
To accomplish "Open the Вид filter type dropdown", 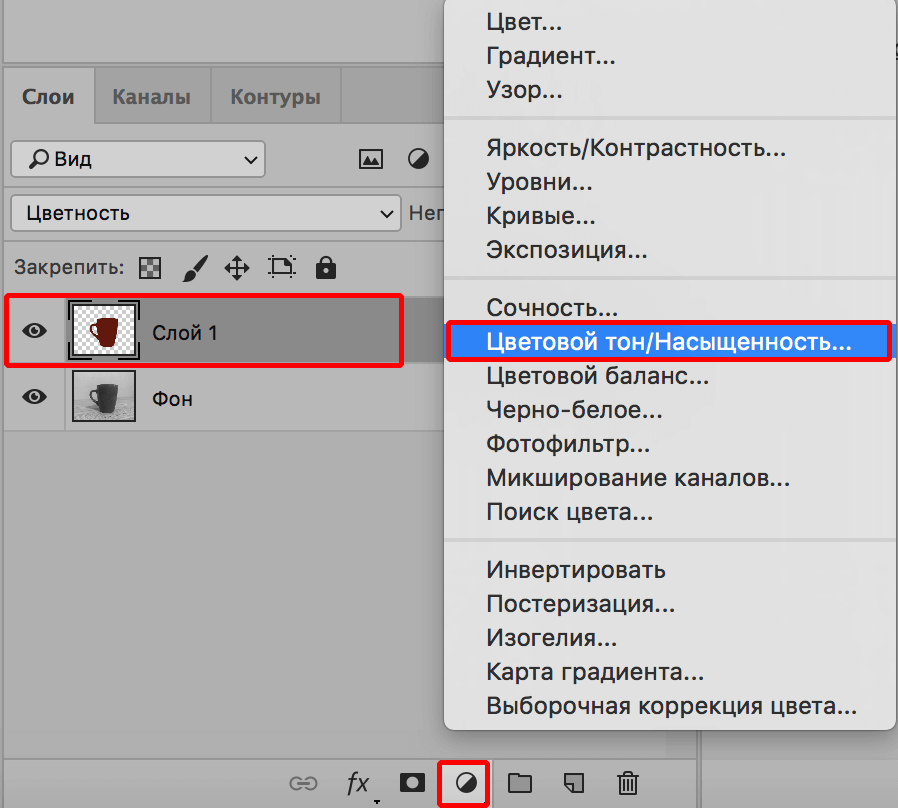I will tap(138, 159).
